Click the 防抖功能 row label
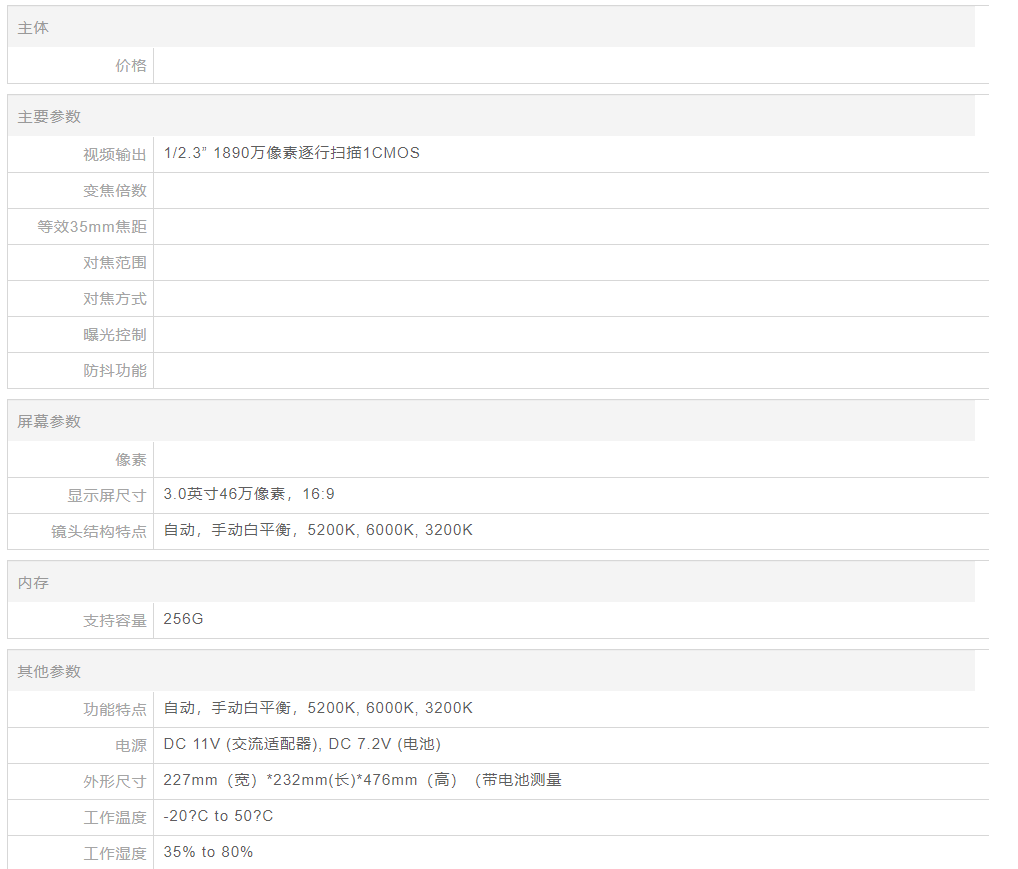The image size is (1018, 869). [x=114, y=370]
